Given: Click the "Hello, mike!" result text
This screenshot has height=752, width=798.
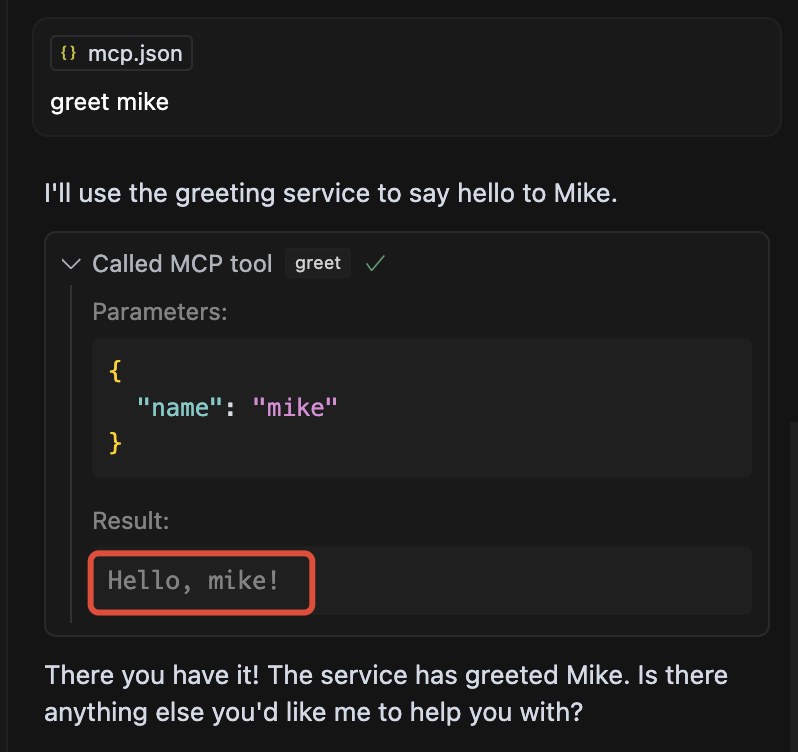Looking at the screenshot, I should pyautogui.click(x=194, y=580).
